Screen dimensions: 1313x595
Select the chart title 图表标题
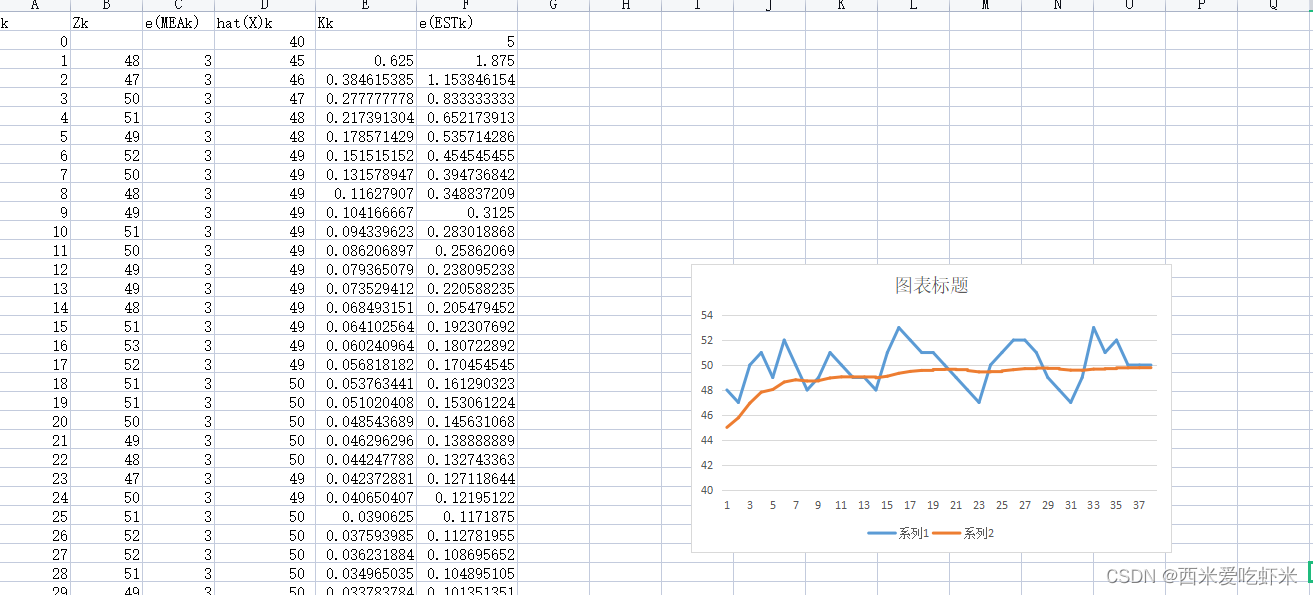[931, 285]
